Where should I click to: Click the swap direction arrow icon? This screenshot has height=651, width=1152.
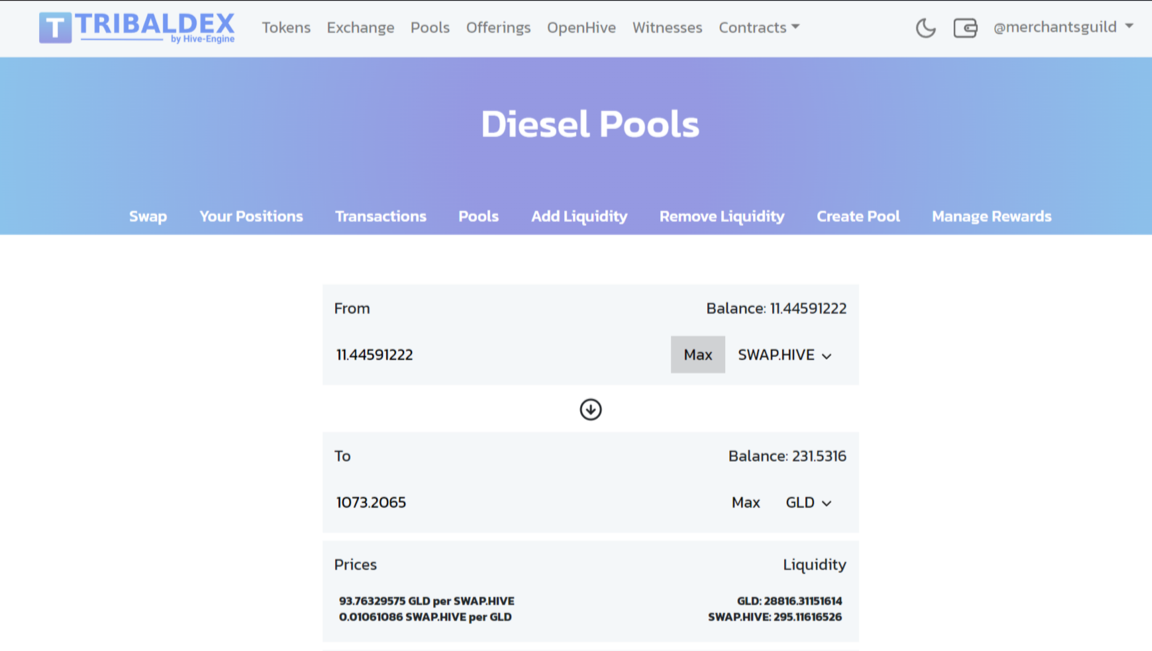(590, 409)
